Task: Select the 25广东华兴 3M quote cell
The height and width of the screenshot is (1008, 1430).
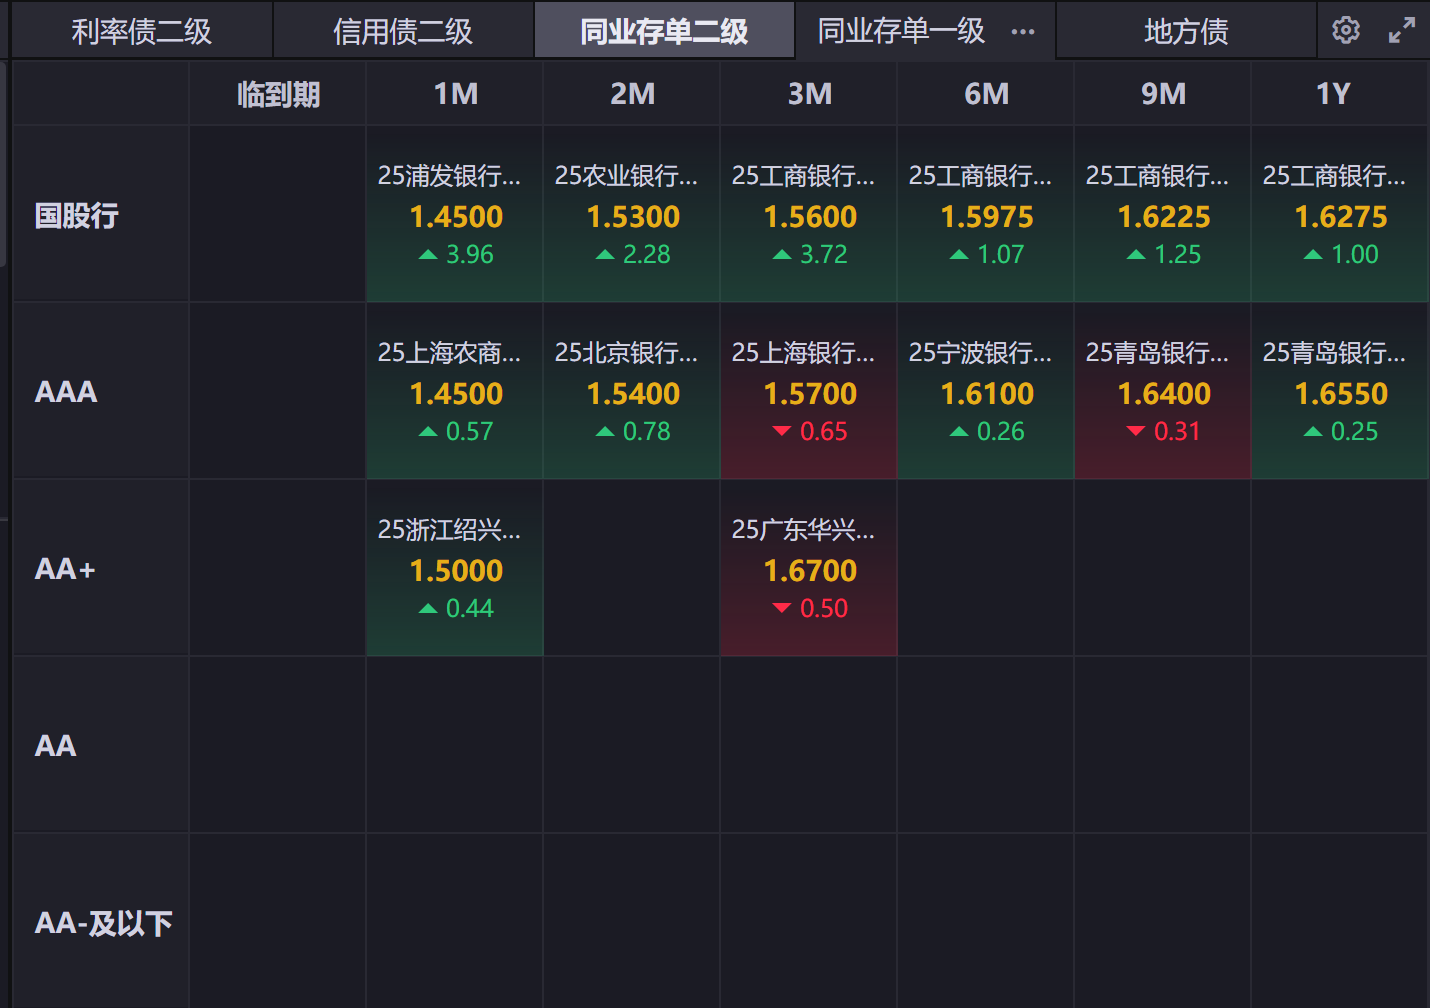Action: pos(809,569)
